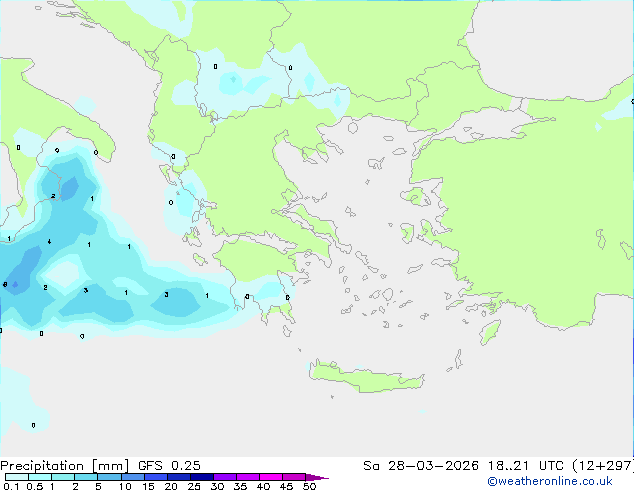
Task: Click the "15" legend tick label
Action: [148, 486]
